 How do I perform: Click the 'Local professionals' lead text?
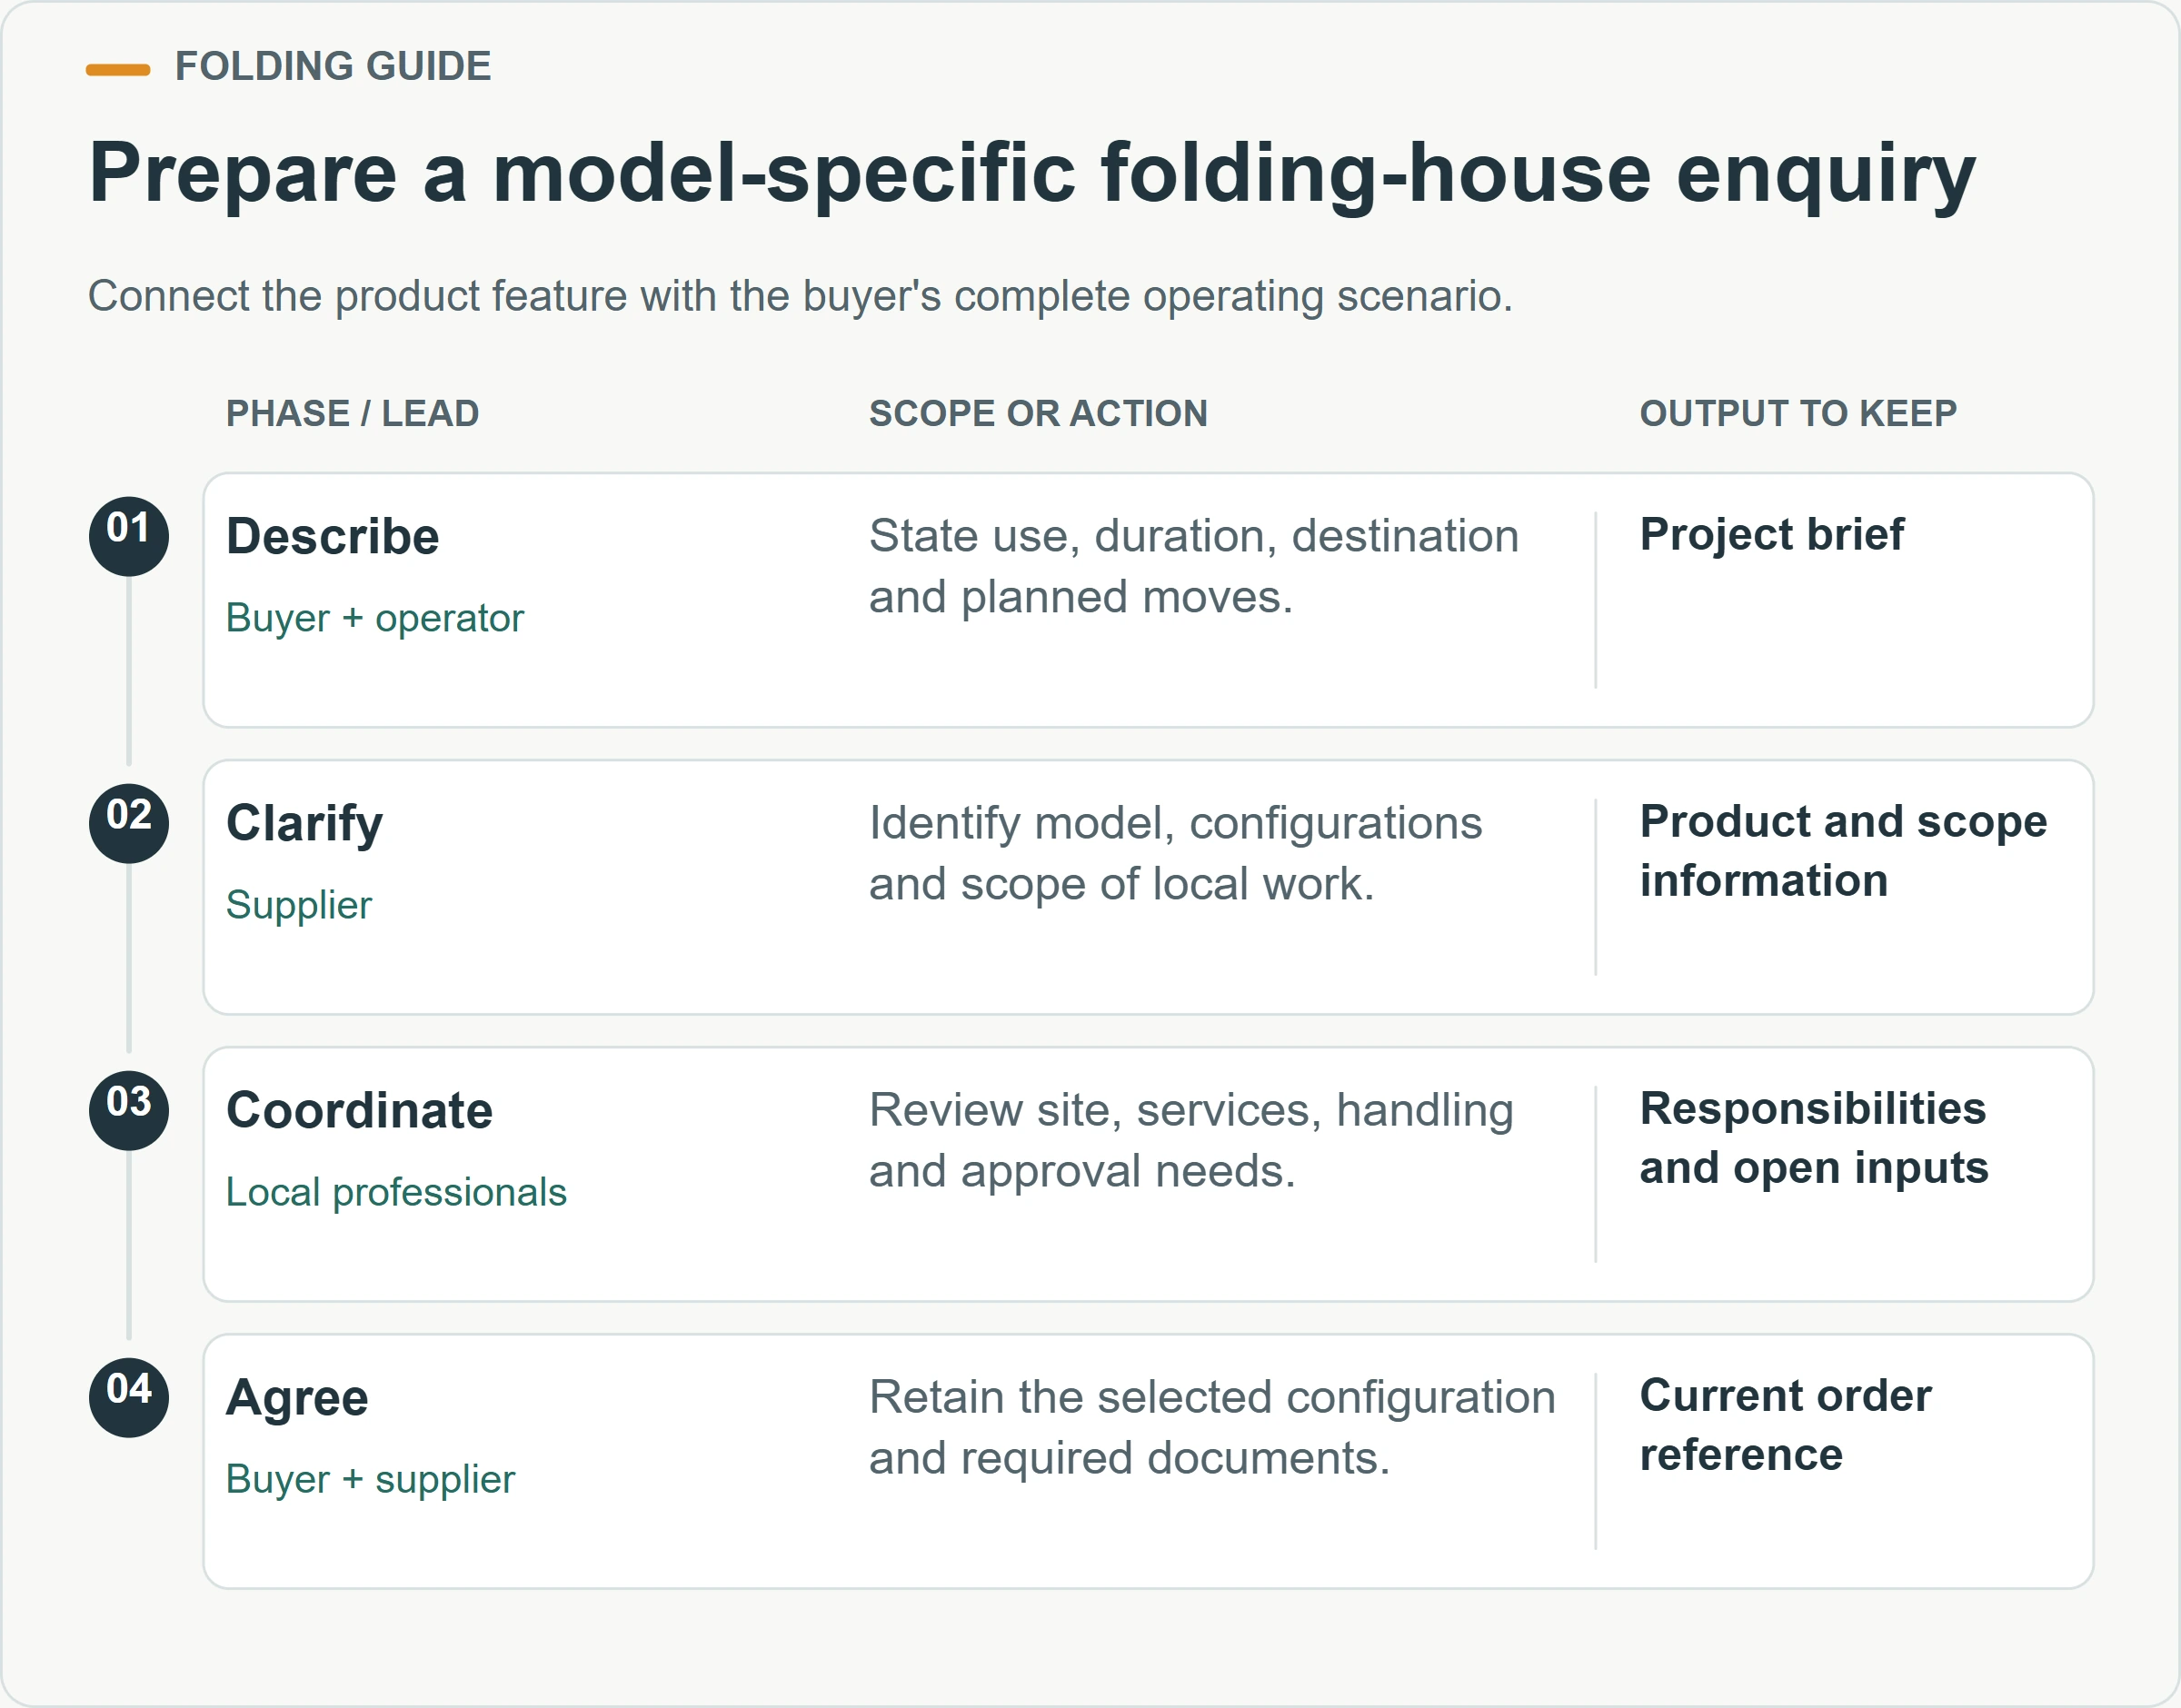coord(396,1192)
